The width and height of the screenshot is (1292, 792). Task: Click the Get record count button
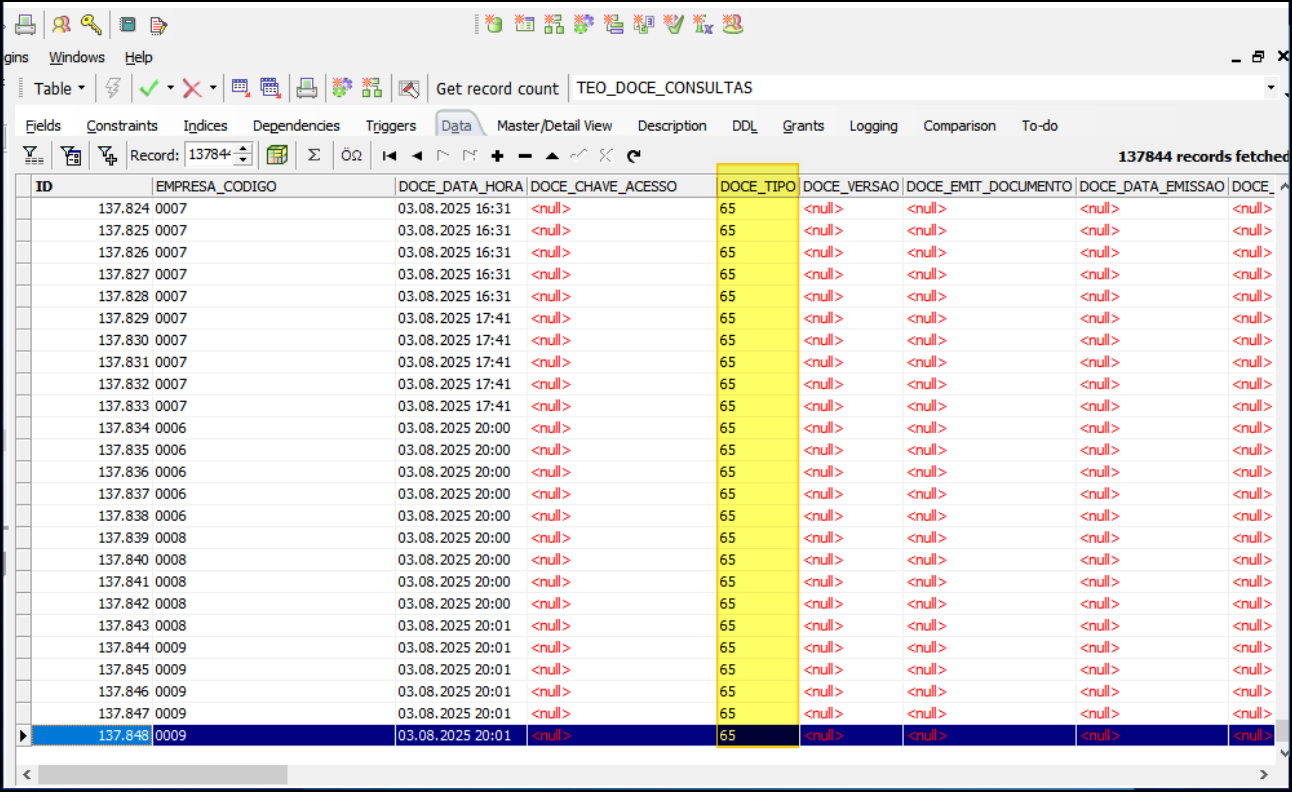(x=497, y=88)
